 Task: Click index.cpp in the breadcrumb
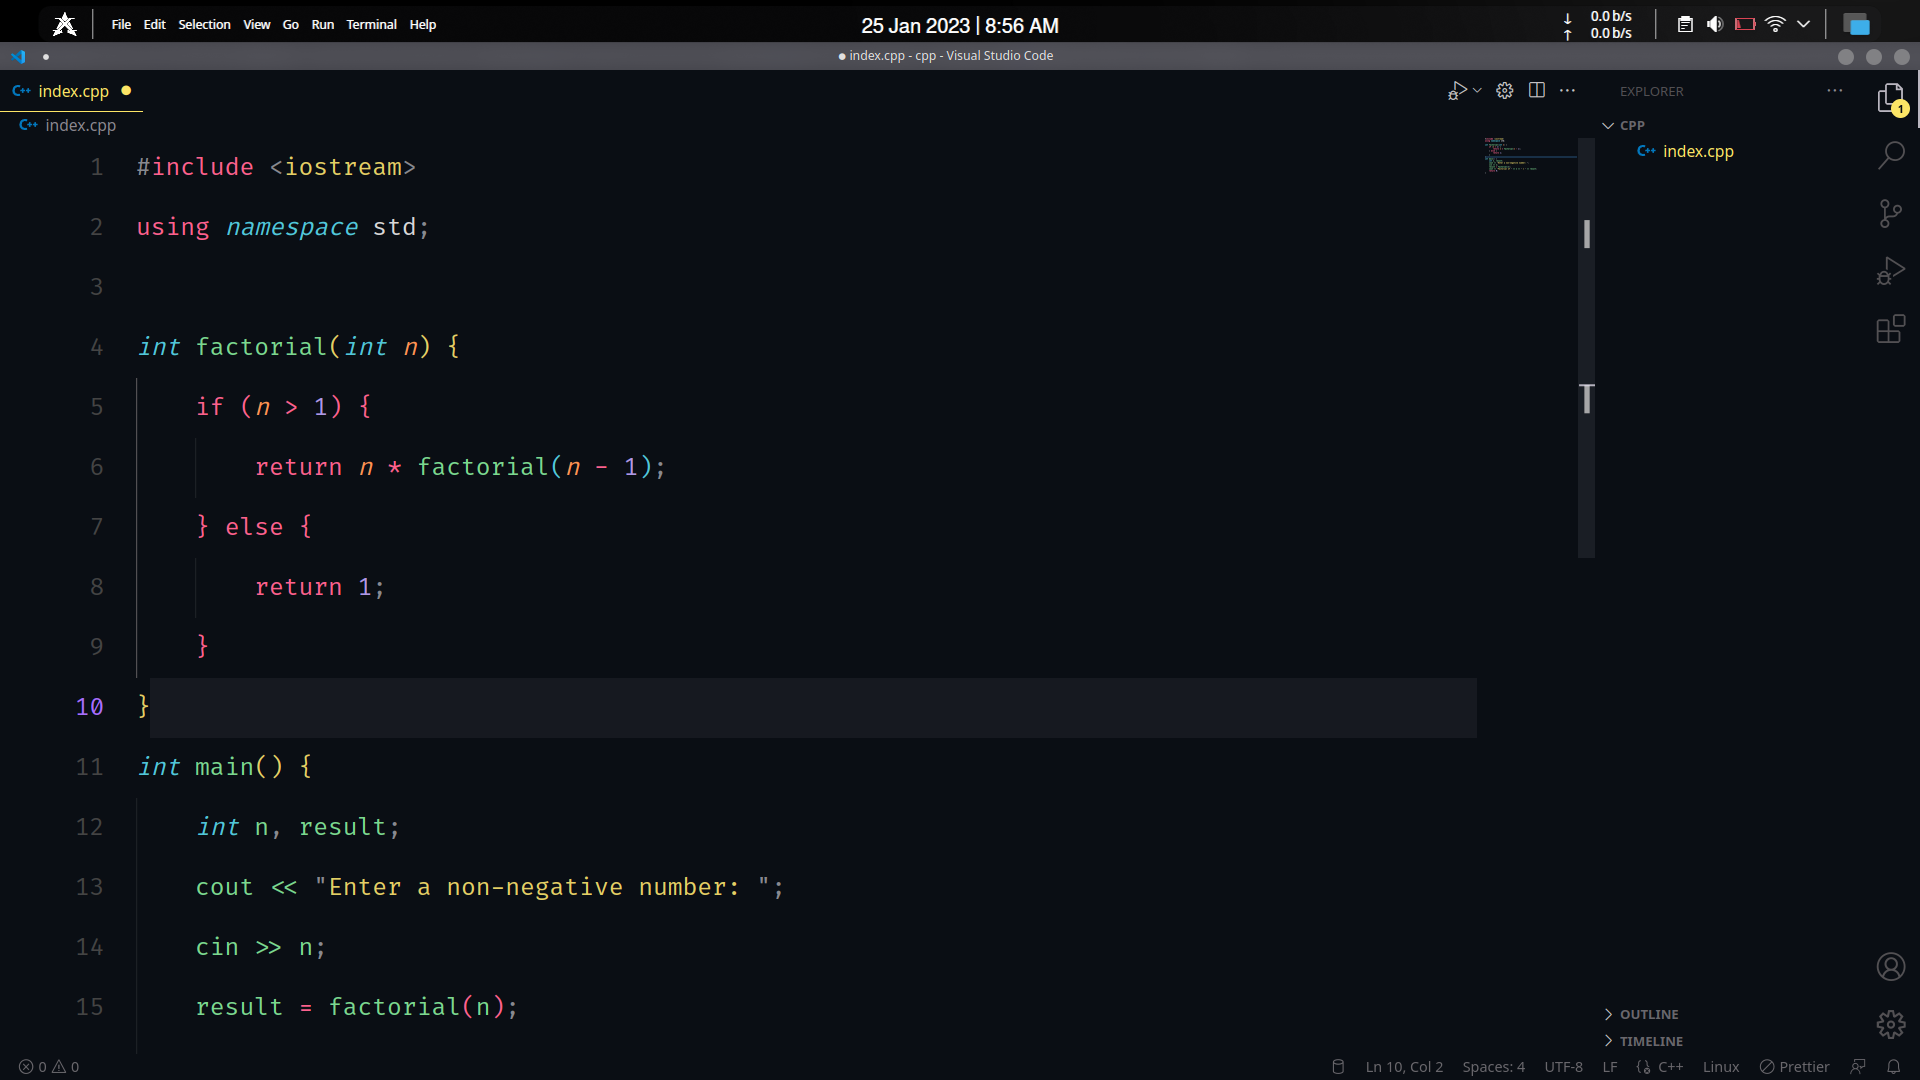pos(80,125)
